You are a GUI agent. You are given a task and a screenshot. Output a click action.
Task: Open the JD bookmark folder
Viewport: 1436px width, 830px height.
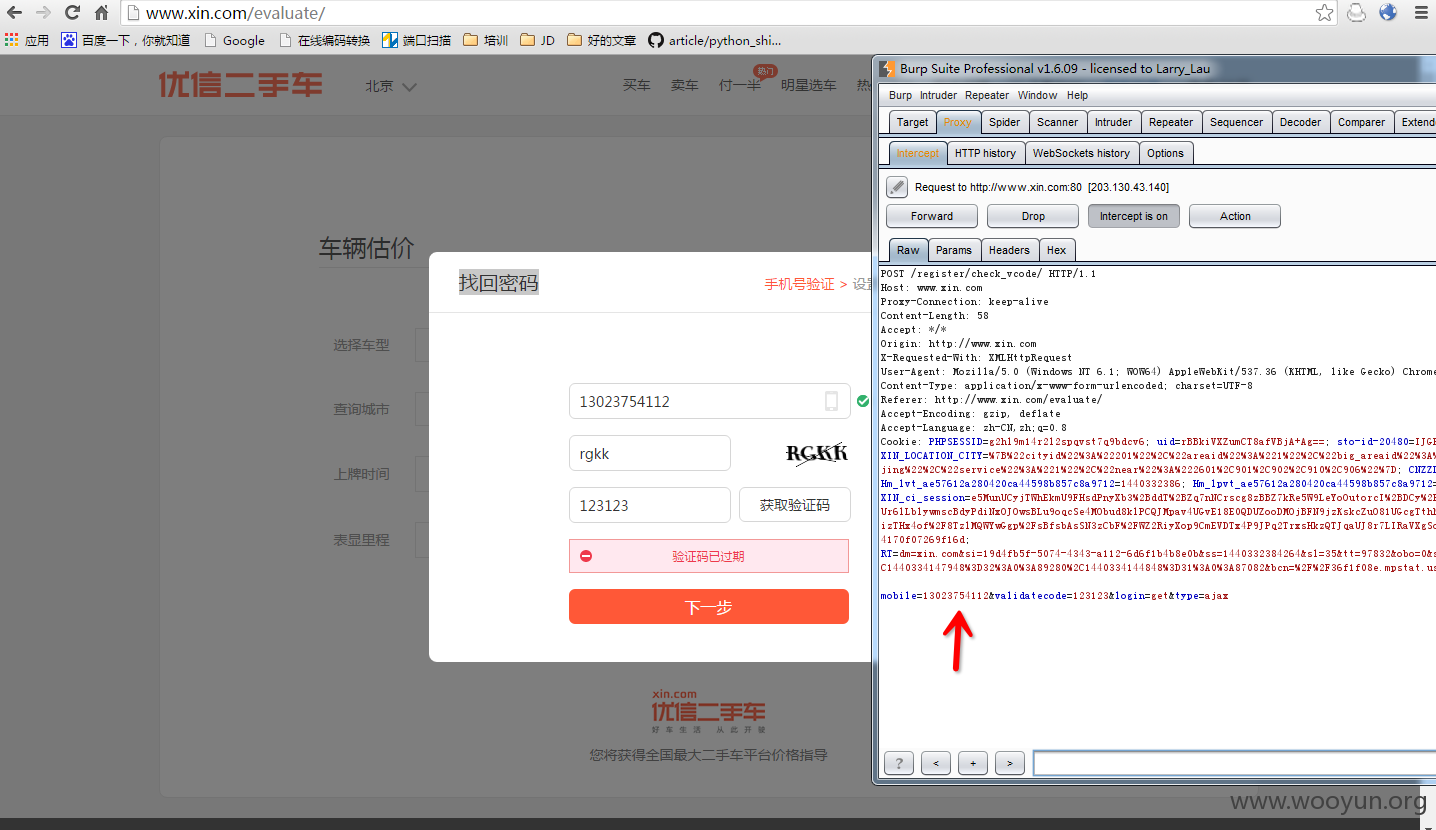click(x=537, y=40)
